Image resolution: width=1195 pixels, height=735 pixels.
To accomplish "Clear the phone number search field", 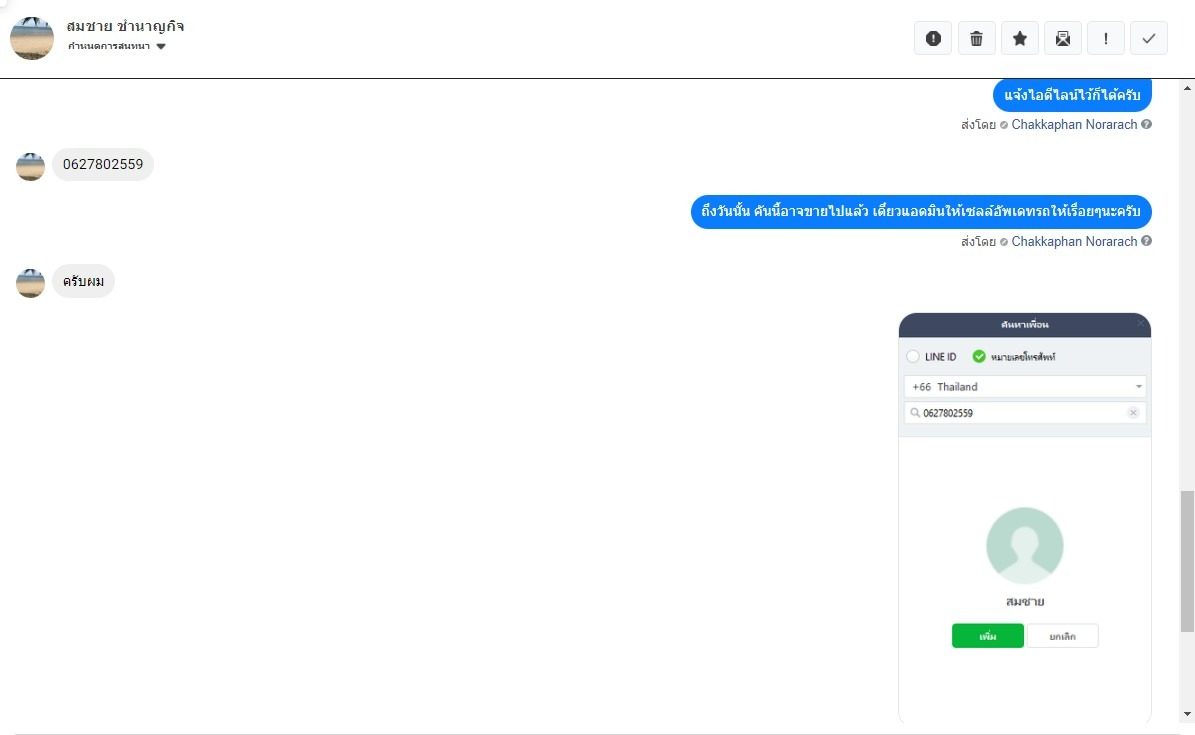I will coord(1133,412).
